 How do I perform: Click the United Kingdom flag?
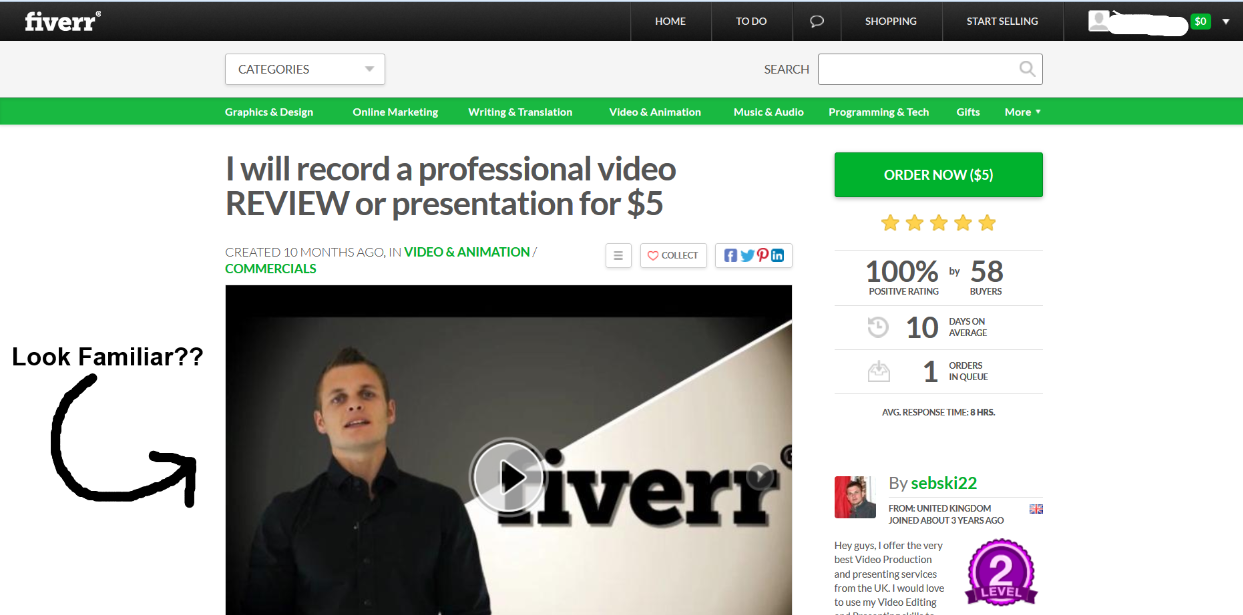click(1035, 508)
